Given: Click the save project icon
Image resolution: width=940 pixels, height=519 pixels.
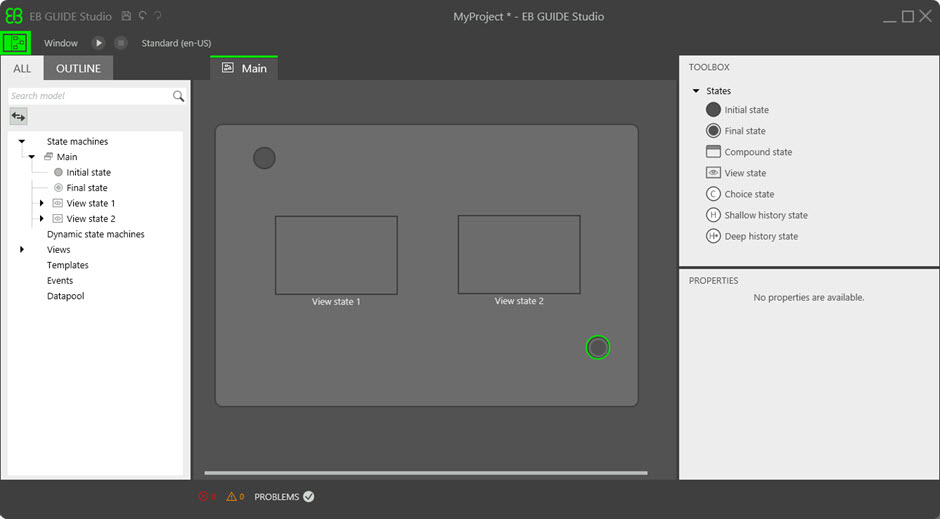Looking at the screenshot, I should pos(126,16).
